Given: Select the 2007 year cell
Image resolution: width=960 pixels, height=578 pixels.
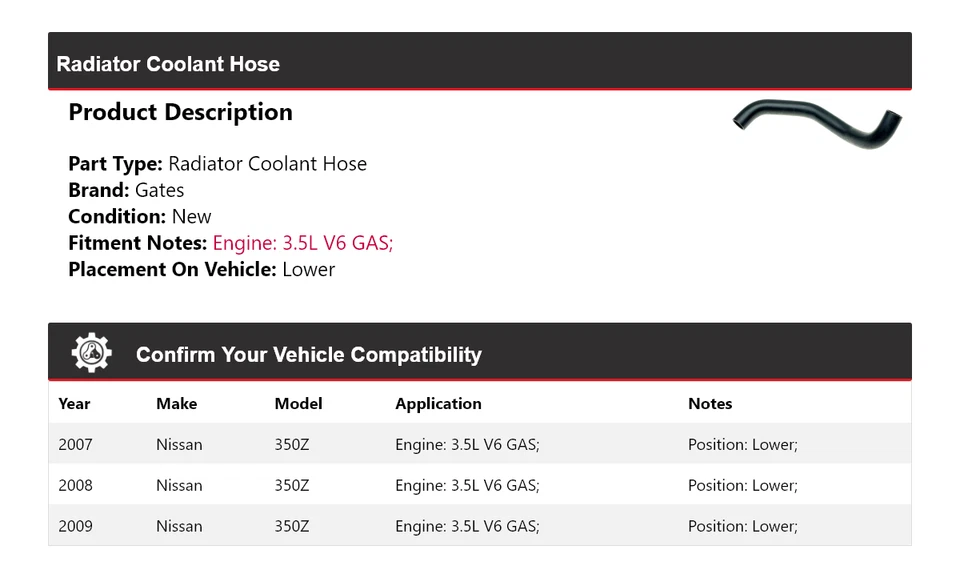Looking at the screenshot, I should [75, 445].
